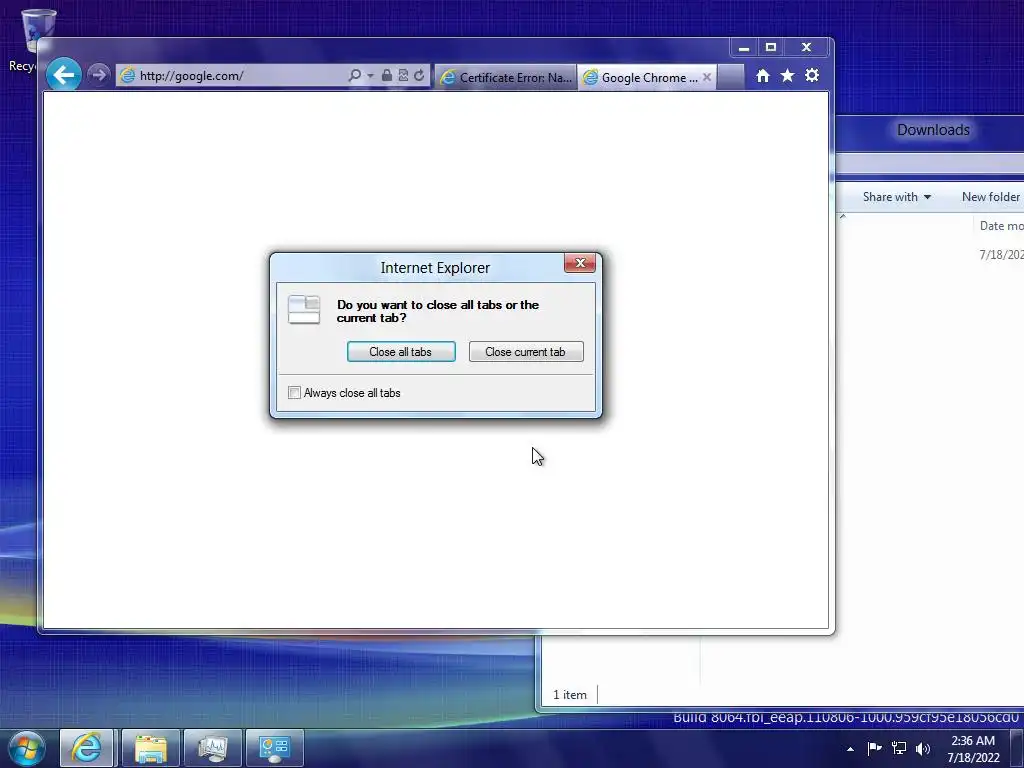1024x768 pixels.
Task: Click the Close current tab button
Action: pos(526,351)
